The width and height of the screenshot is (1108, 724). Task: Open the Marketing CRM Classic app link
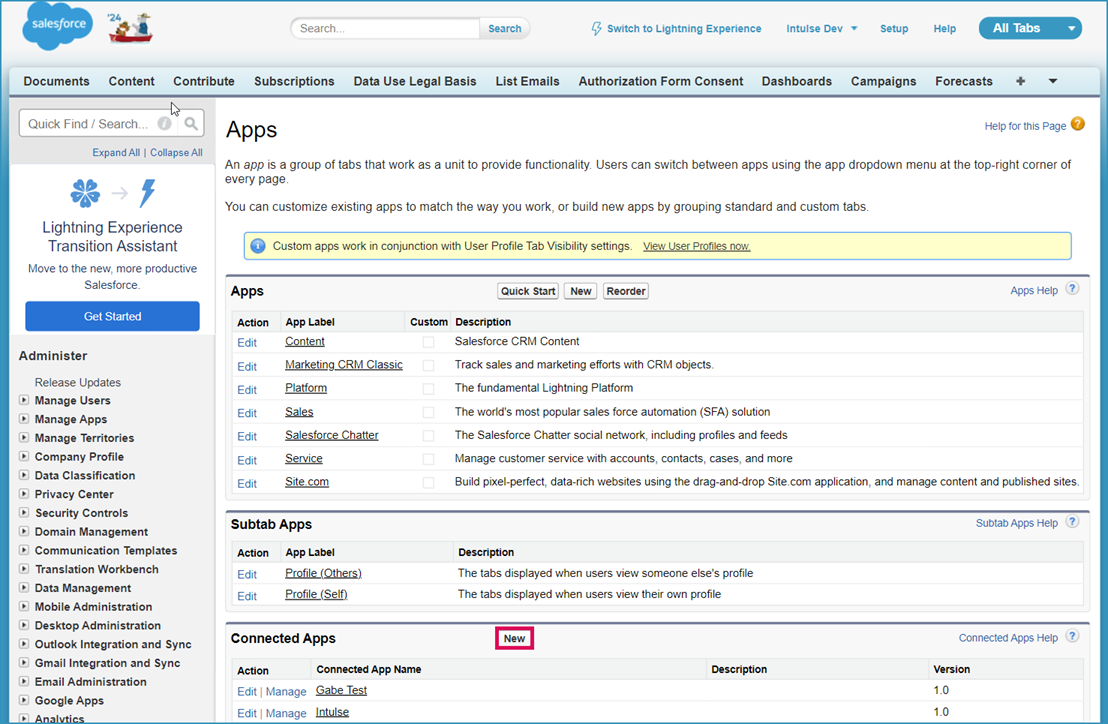343,364
